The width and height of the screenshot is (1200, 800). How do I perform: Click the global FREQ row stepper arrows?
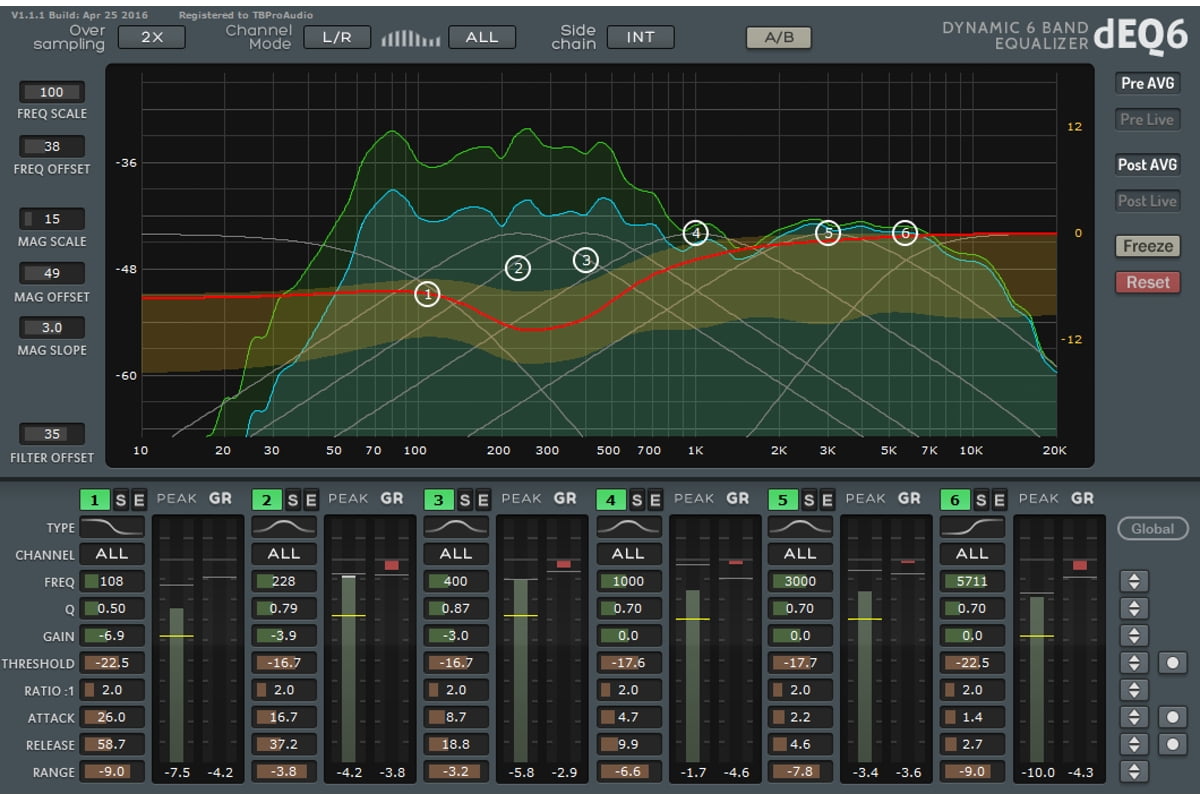(x=1134, y=581)
